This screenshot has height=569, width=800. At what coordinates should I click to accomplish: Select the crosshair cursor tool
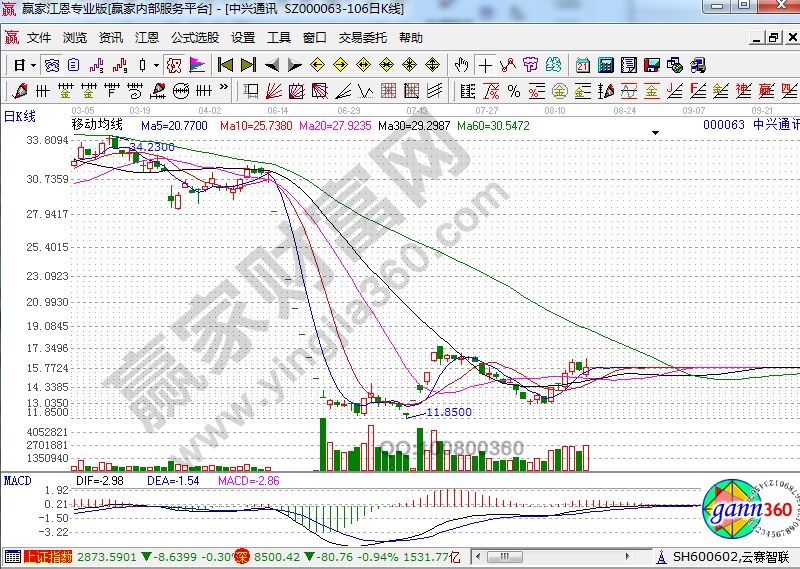[486, 65]
